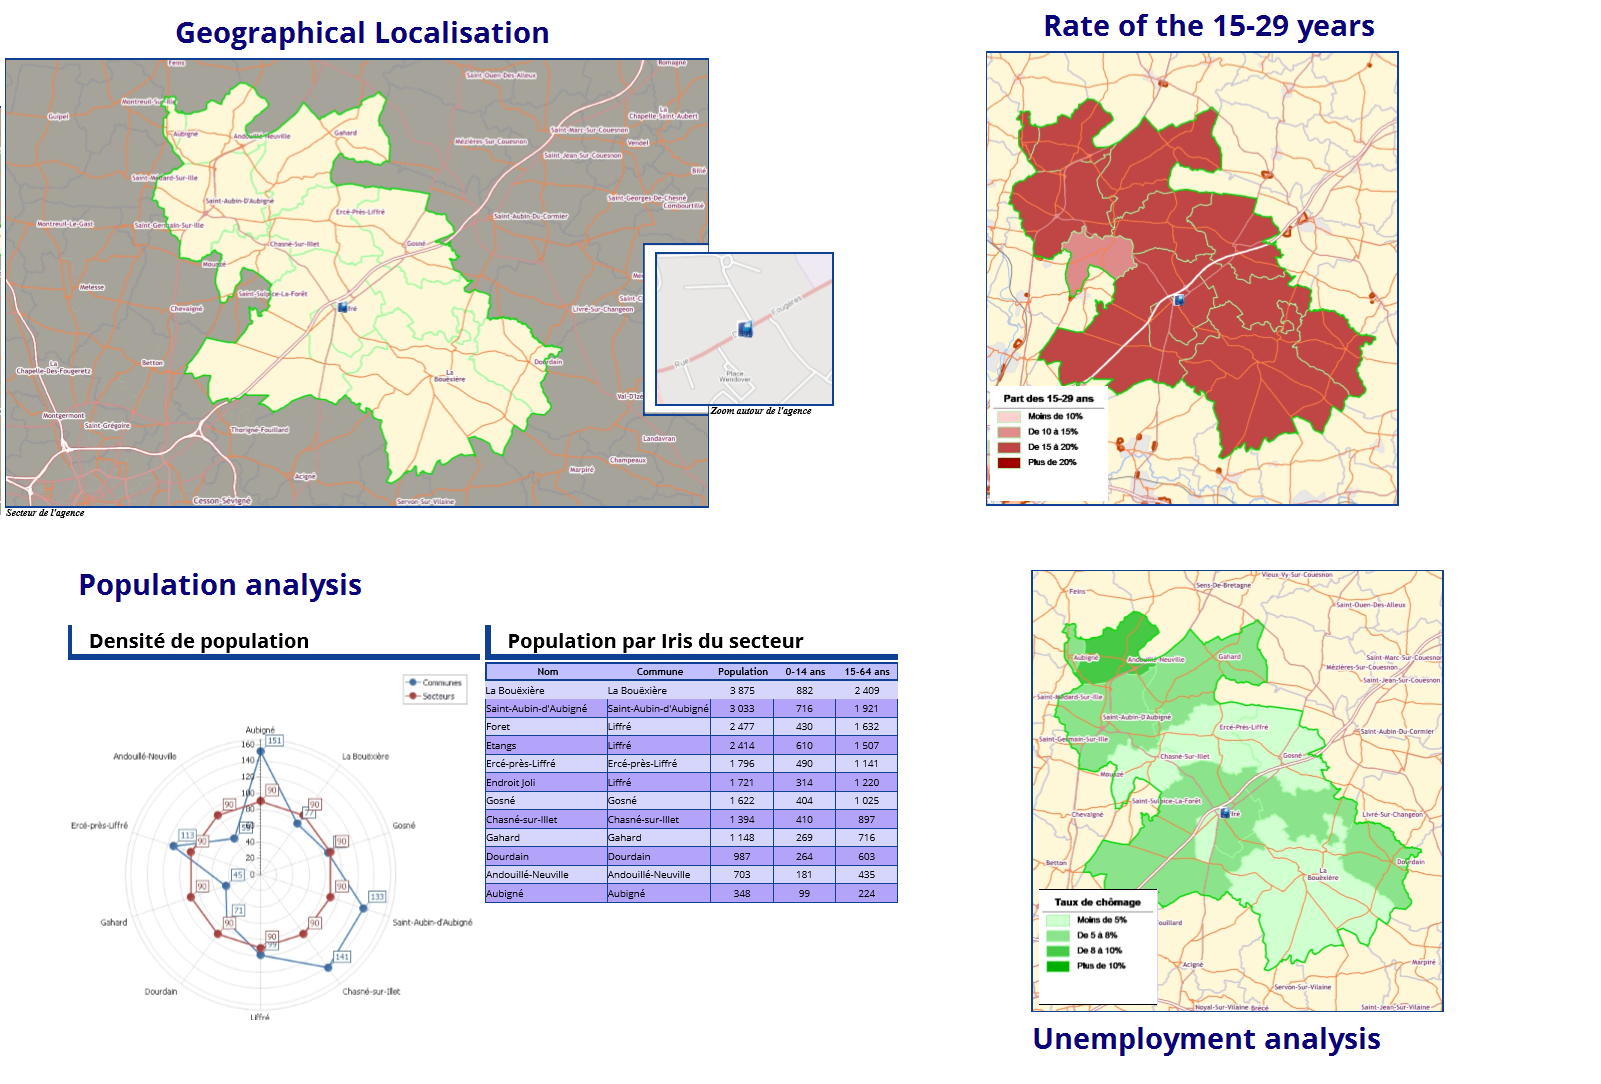Click the 'Part des 15-29 ans' legend title

(x=1048, y=398)
